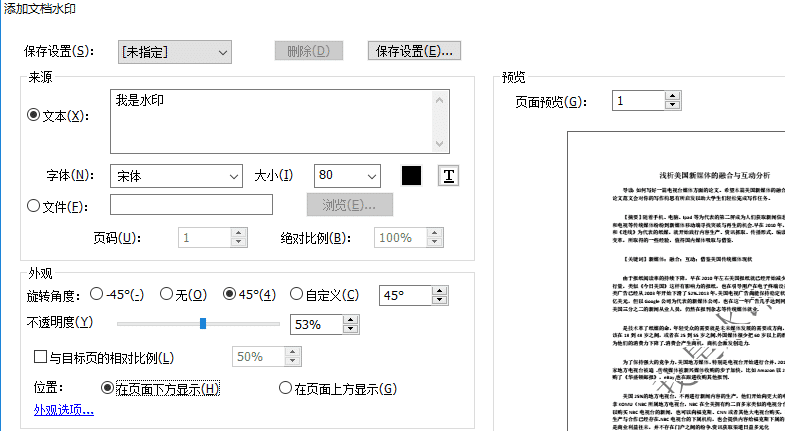Click the custom rotation 45° value field
The image size is (785, 431).
click(x=405, y=296)
